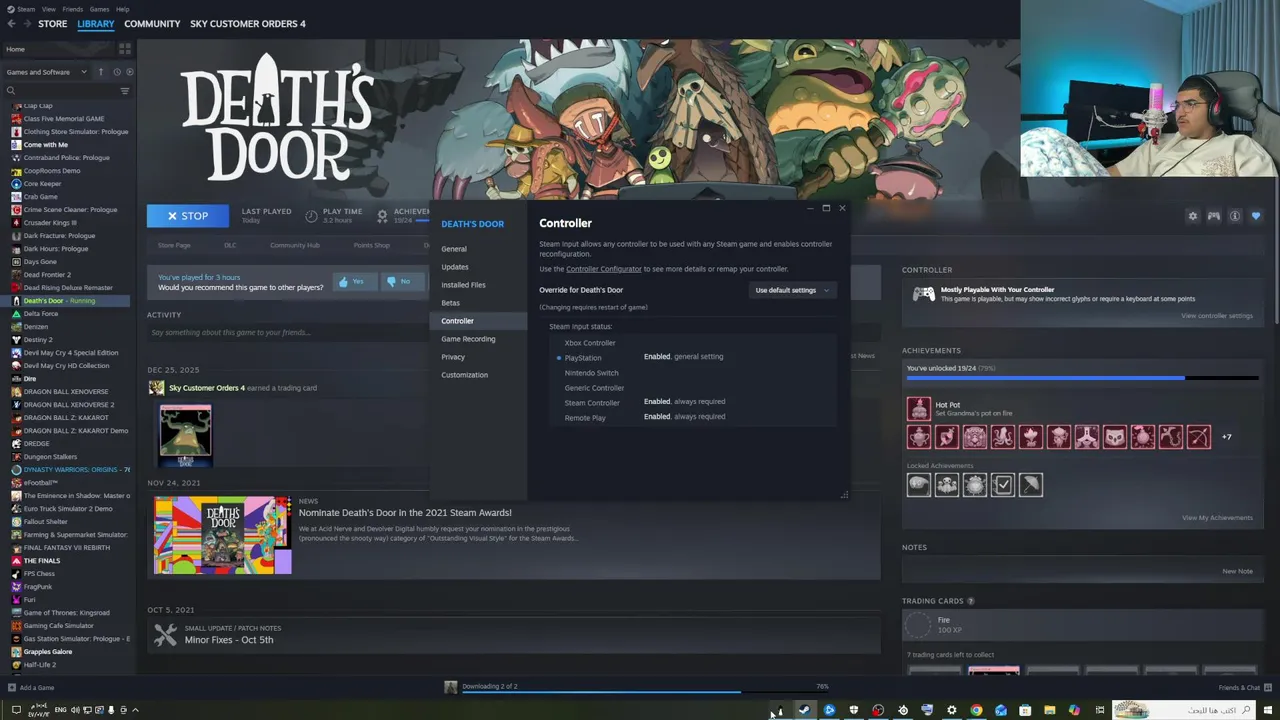Select Customization in properties sidebar
Viewport: 1280px width, 720px height.
465,375
